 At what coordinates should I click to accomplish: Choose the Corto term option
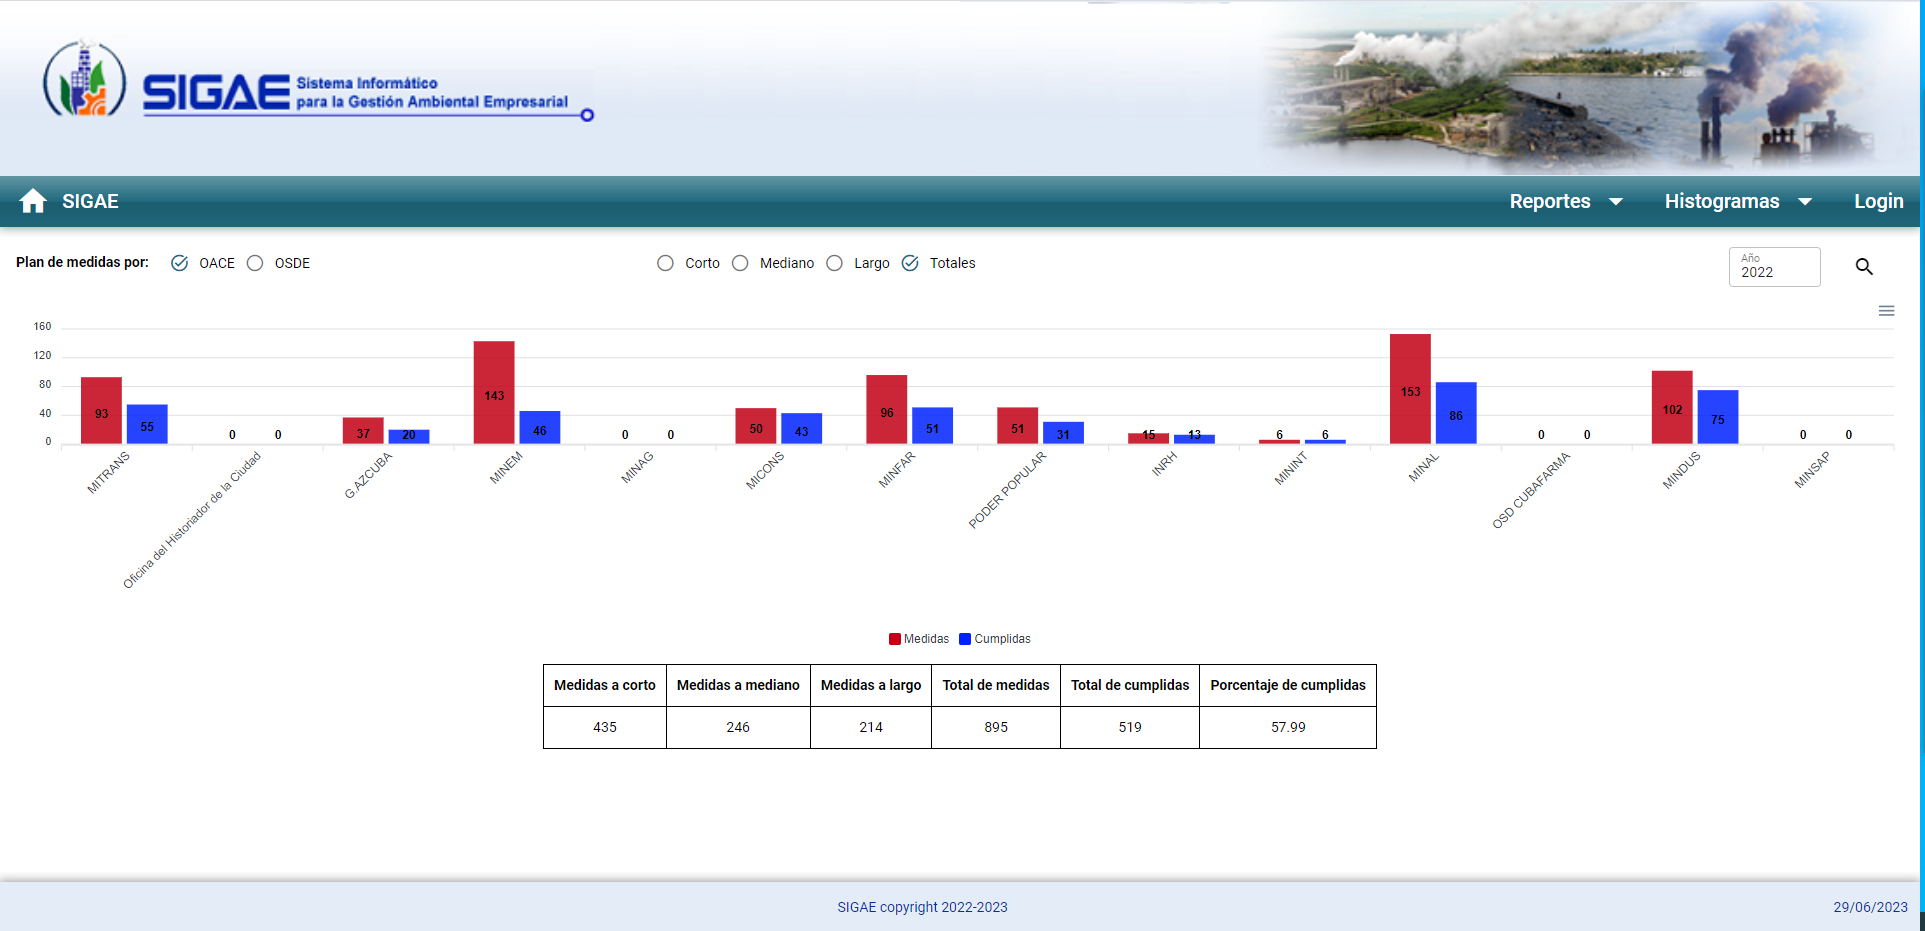pos(665,263)
